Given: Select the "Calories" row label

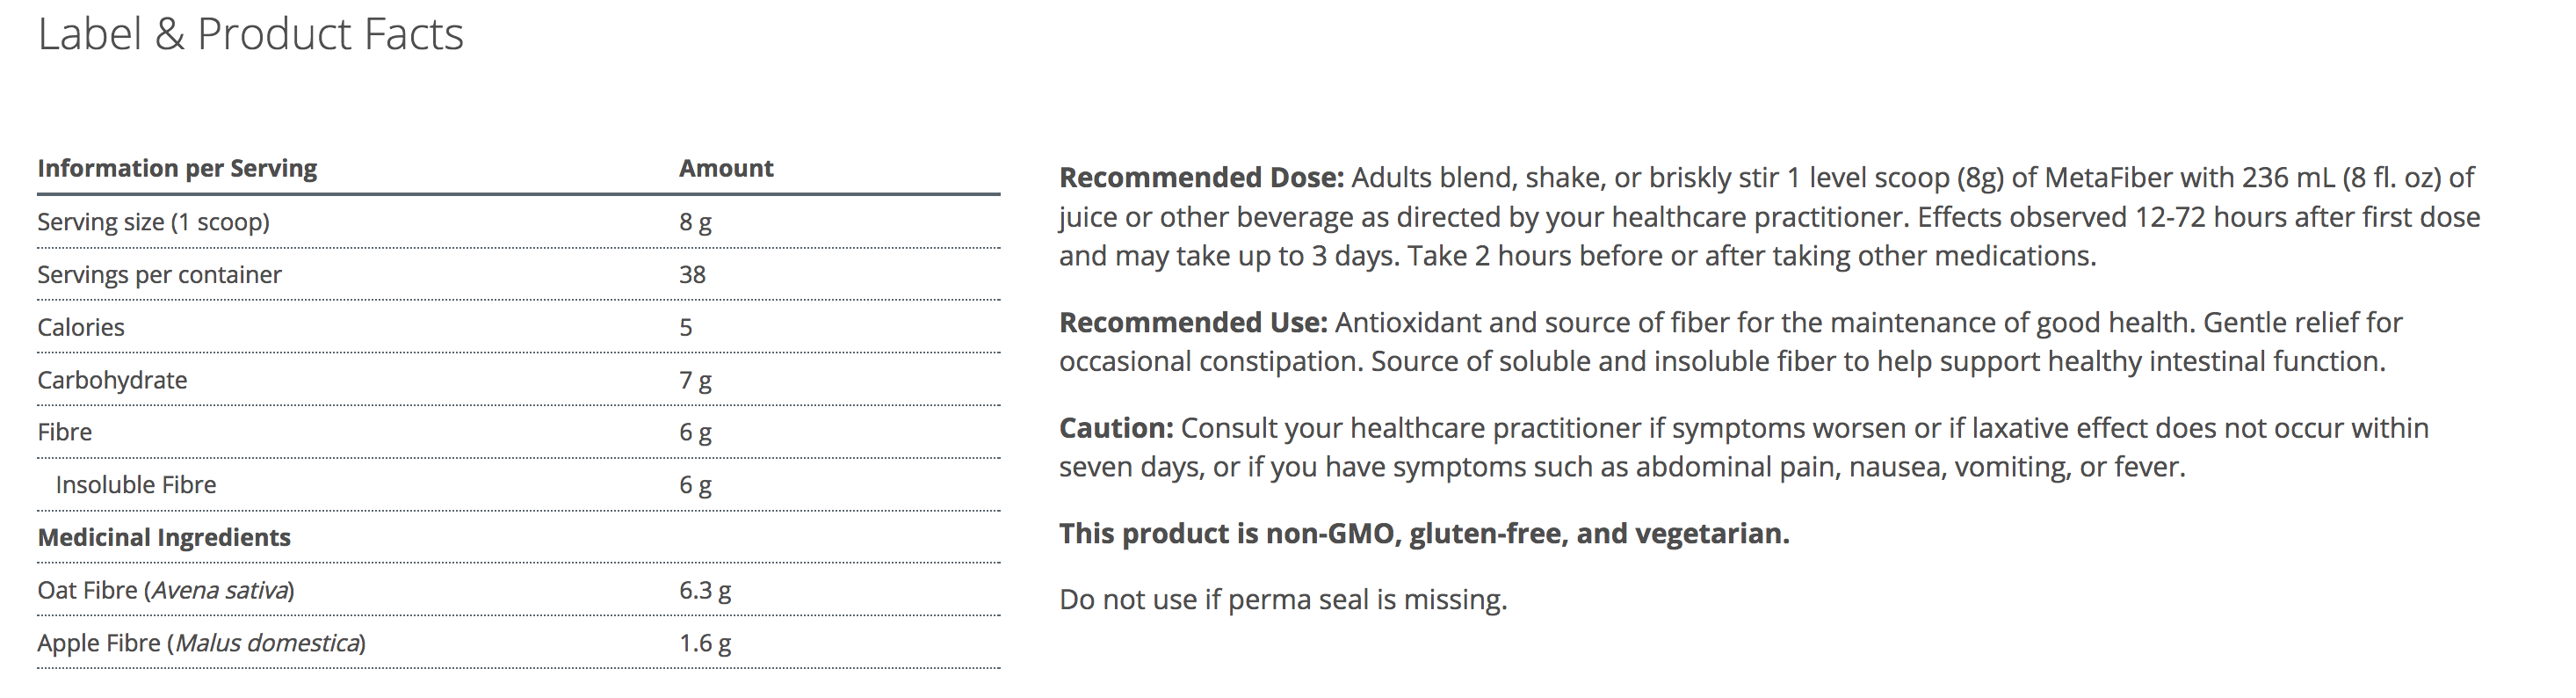Looking at the screenshot, I should pyautogui.click(x=81, y=328).
